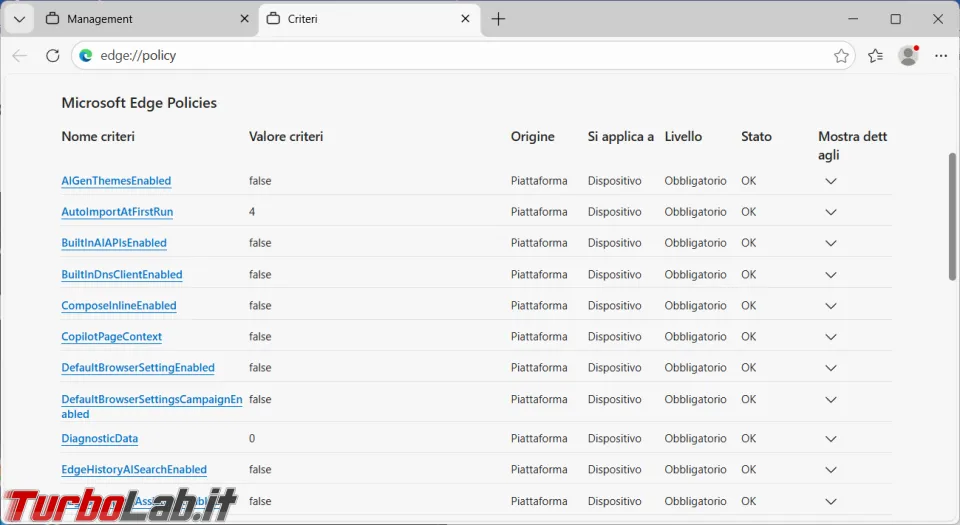This screenshot has width=960, height=525.
Task: Click the Microsoft Edge Policies heading
Action: [139, 103]
